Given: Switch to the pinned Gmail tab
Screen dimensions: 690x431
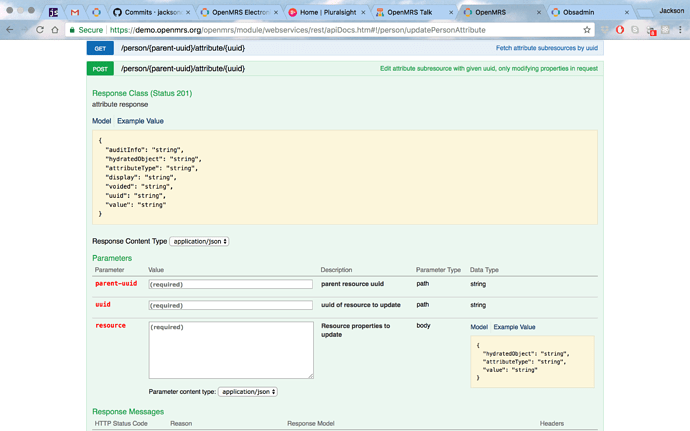Looking at the screenshot, I should [x=75, y=12].
